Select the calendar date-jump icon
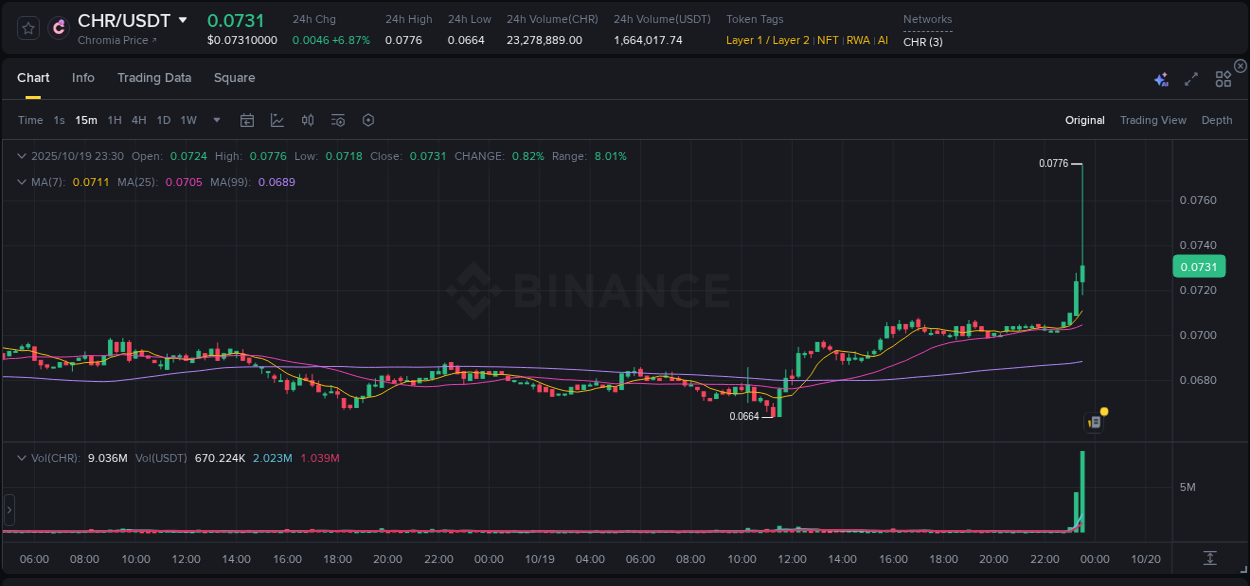 pyautogui.click(x=247, y=119)
